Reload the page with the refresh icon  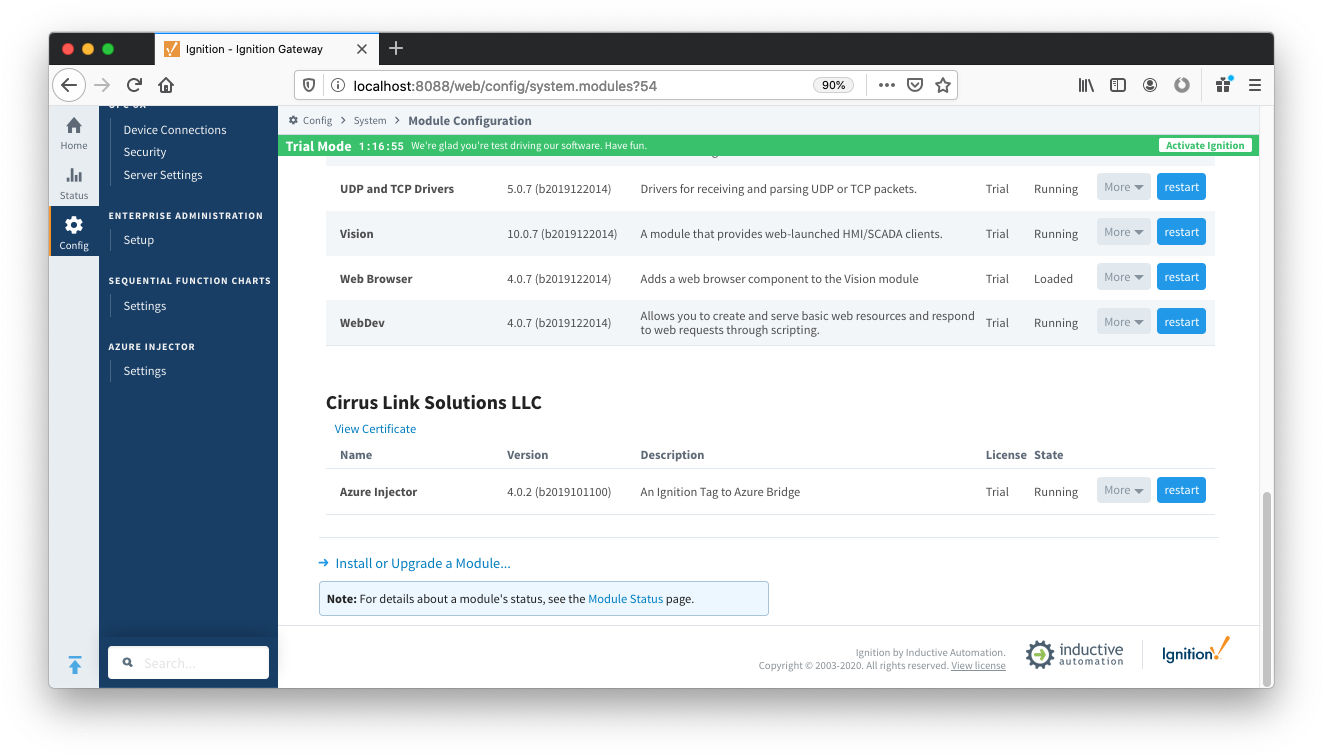134,85
